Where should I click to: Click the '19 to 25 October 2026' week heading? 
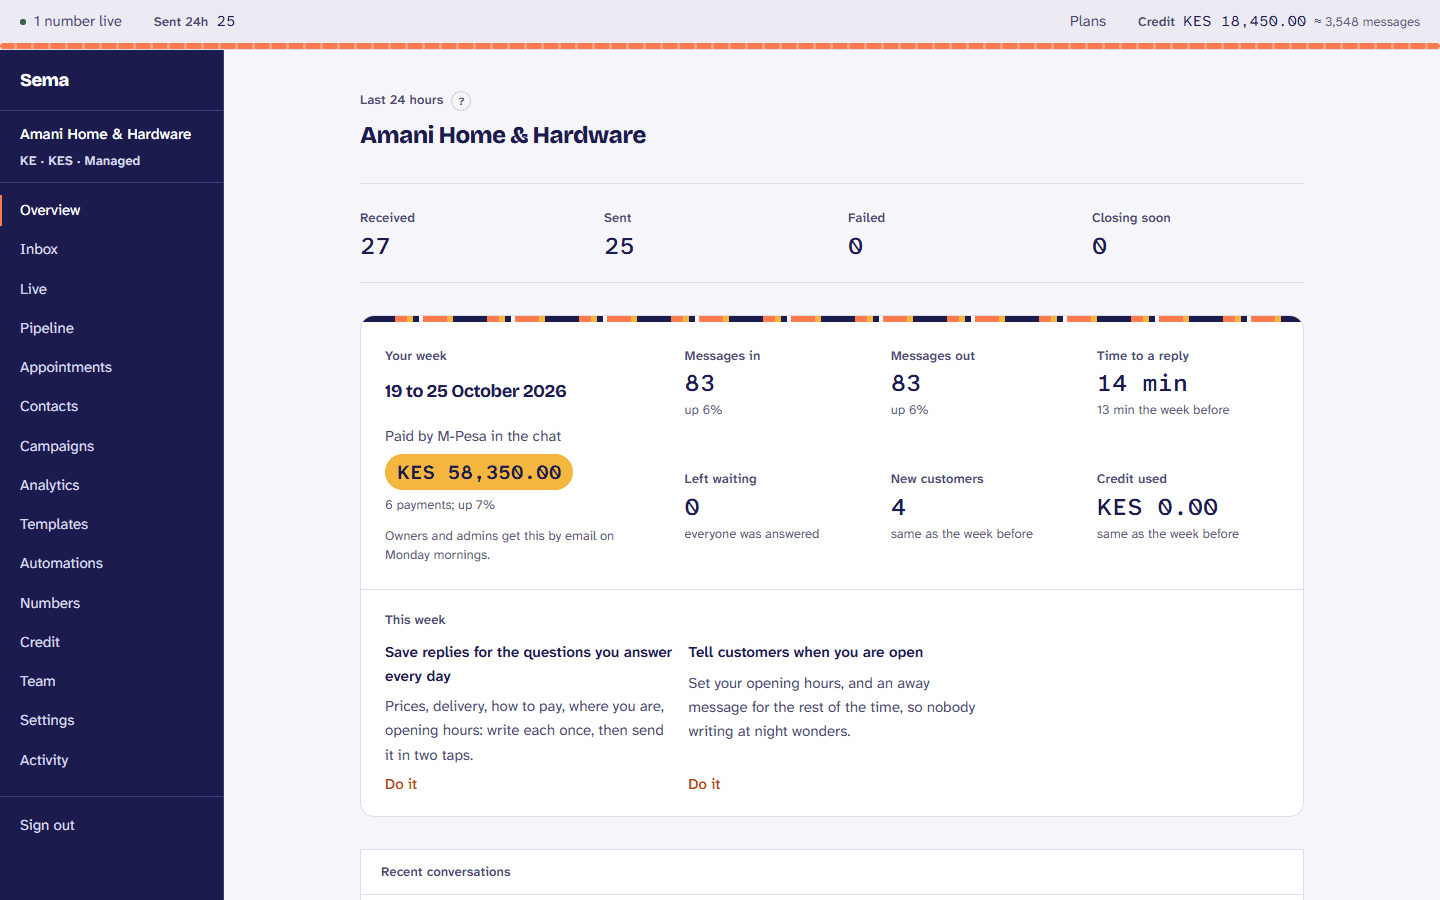click(476, 391)
